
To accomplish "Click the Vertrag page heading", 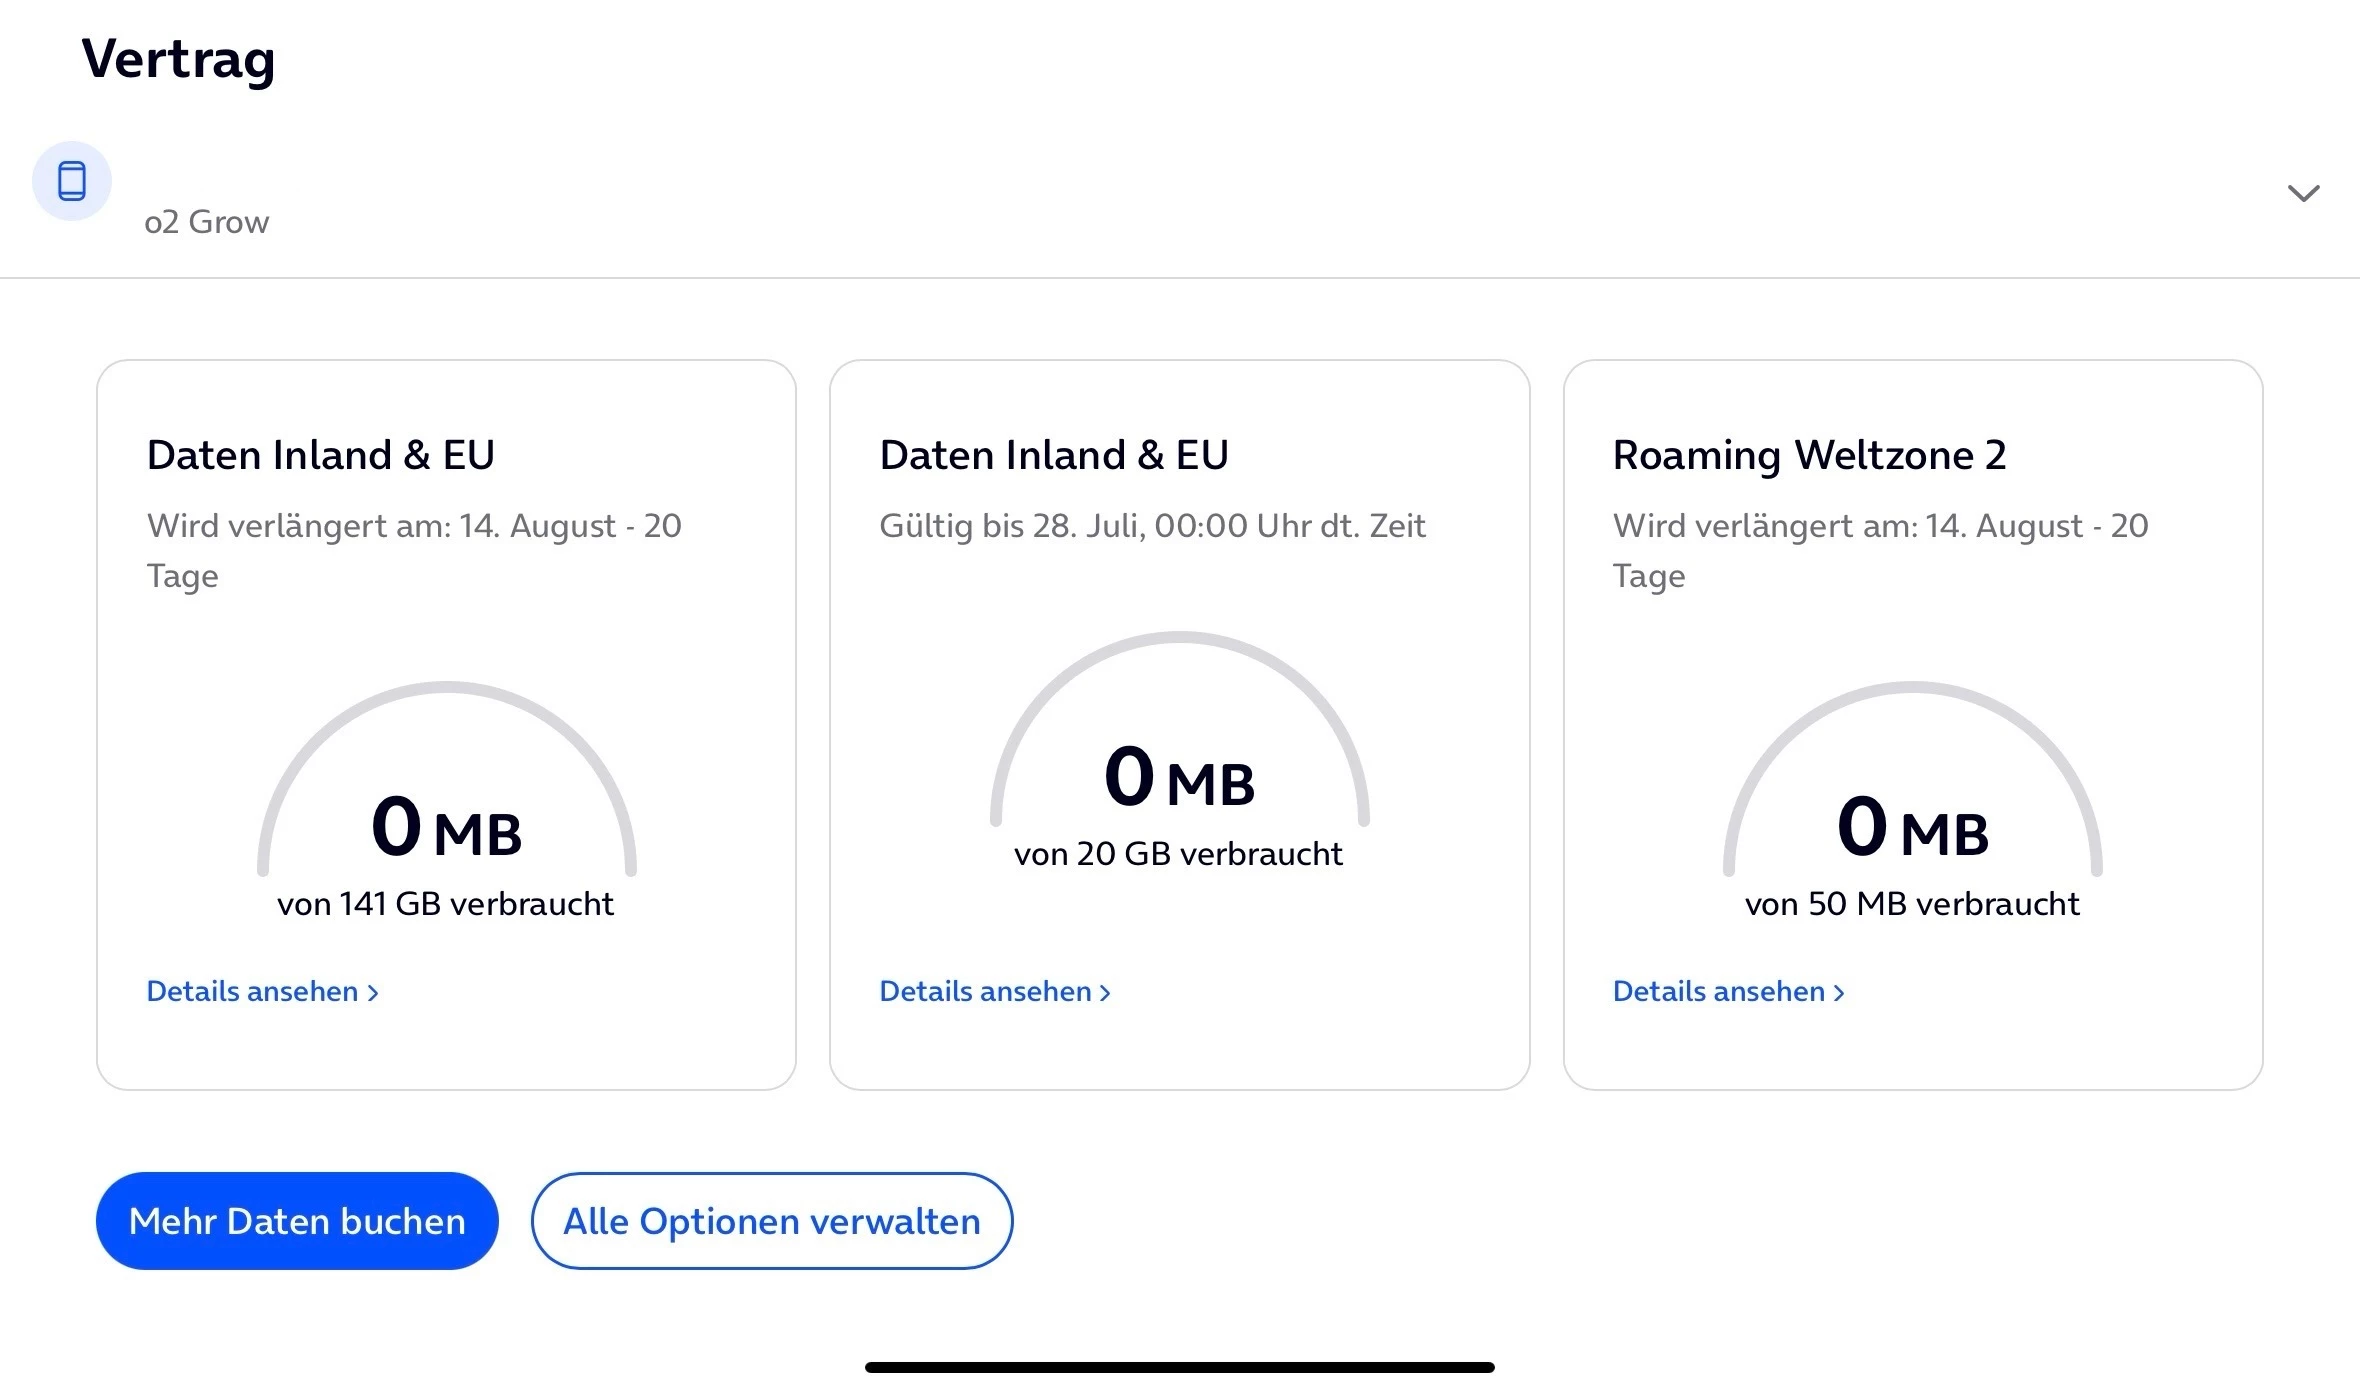I will (178, 59).
